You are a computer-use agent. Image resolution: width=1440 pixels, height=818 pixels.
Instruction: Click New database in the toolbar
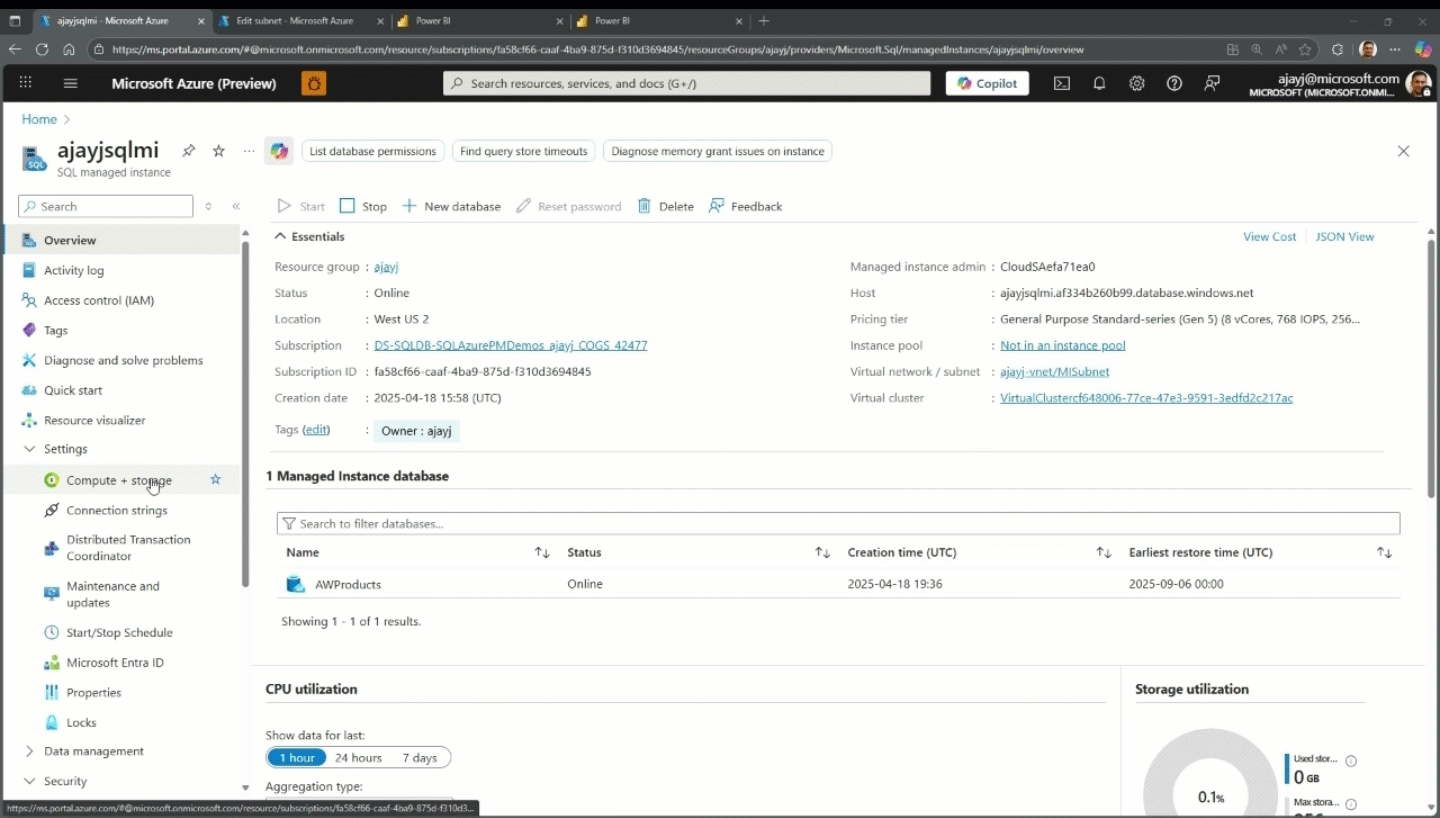tap(451, 206)
